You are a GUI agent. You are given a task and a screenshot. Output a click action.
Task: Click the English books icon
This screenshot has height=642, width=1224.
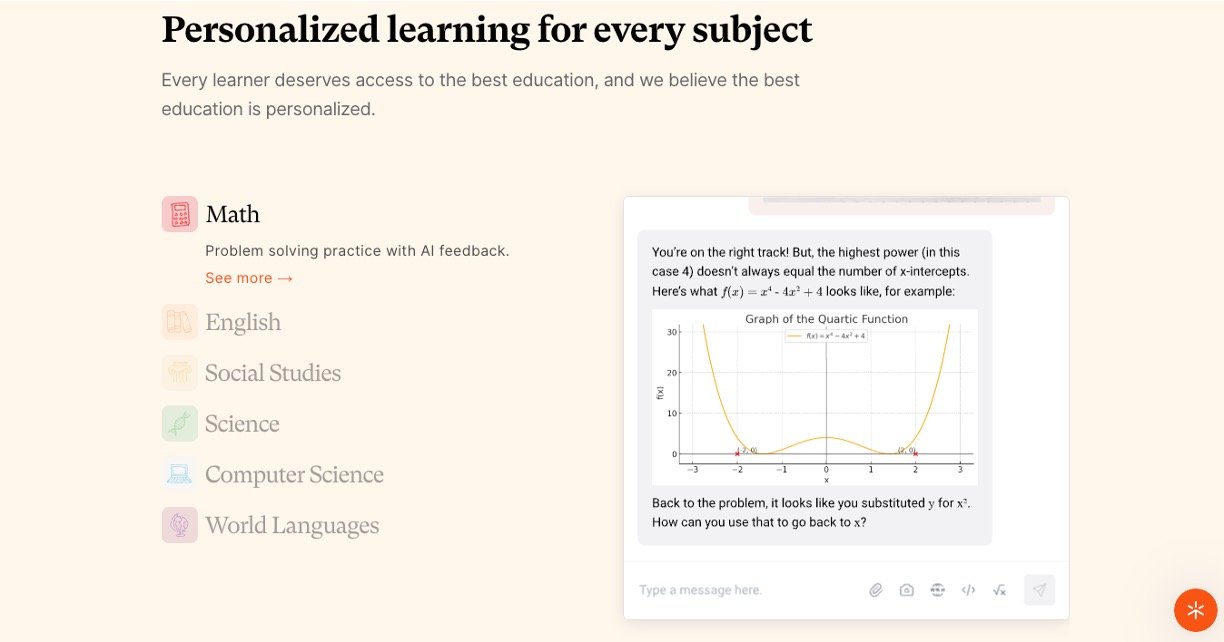point(180,322)
